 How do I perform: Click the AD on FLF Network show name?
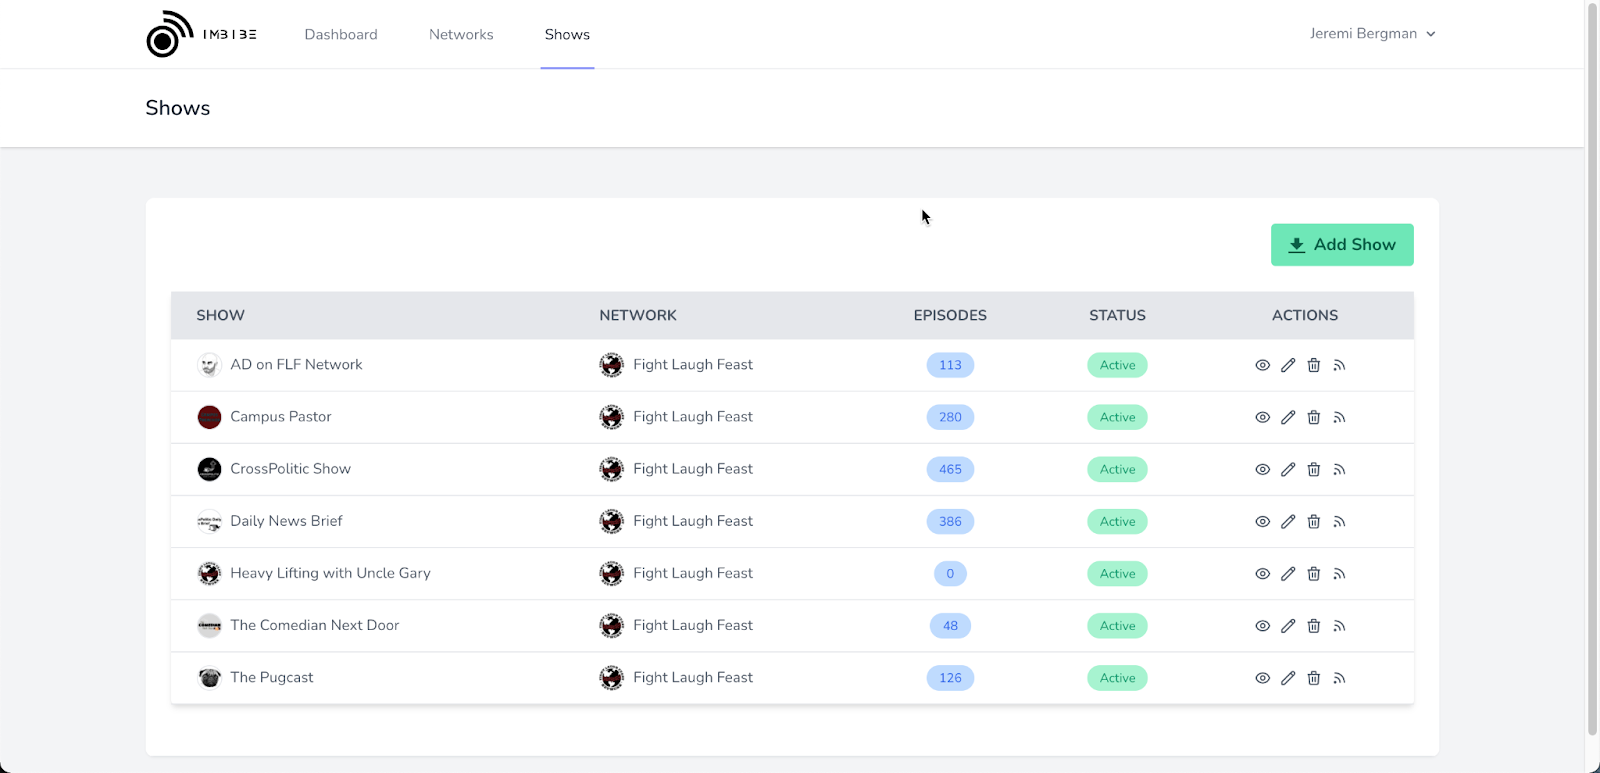pyautogui.click(x=296, y=365)
